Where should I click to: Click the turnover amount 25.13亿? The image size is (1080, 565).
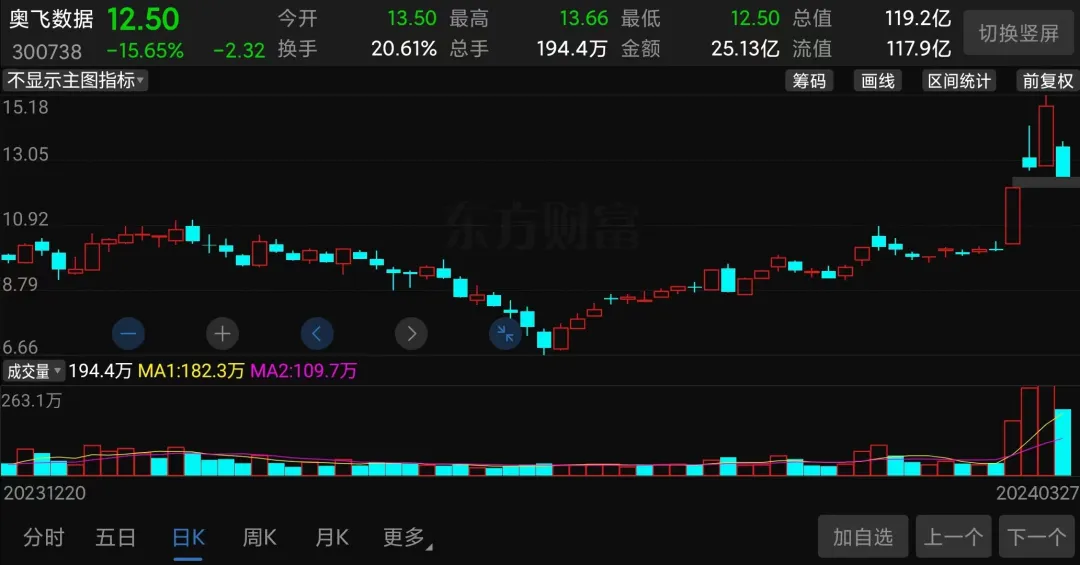click(745, 49)
